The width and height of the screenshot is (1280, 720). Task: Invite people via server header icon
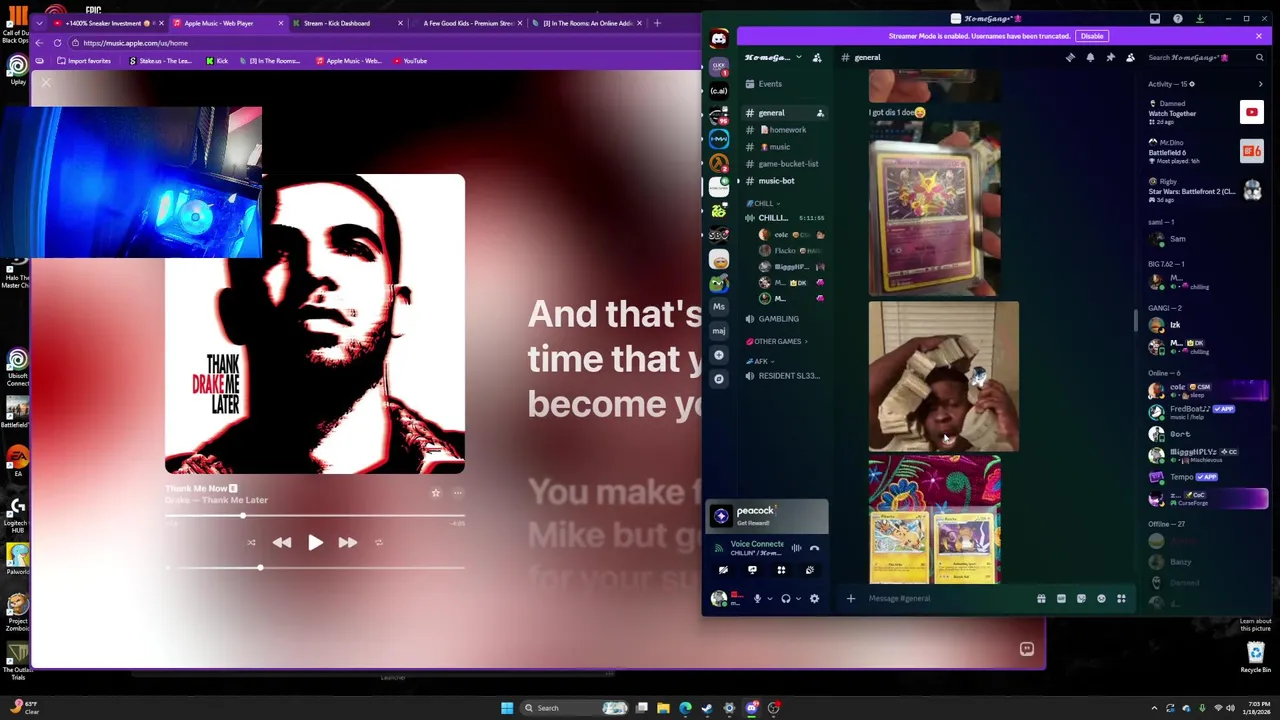[x=817, y=58]
